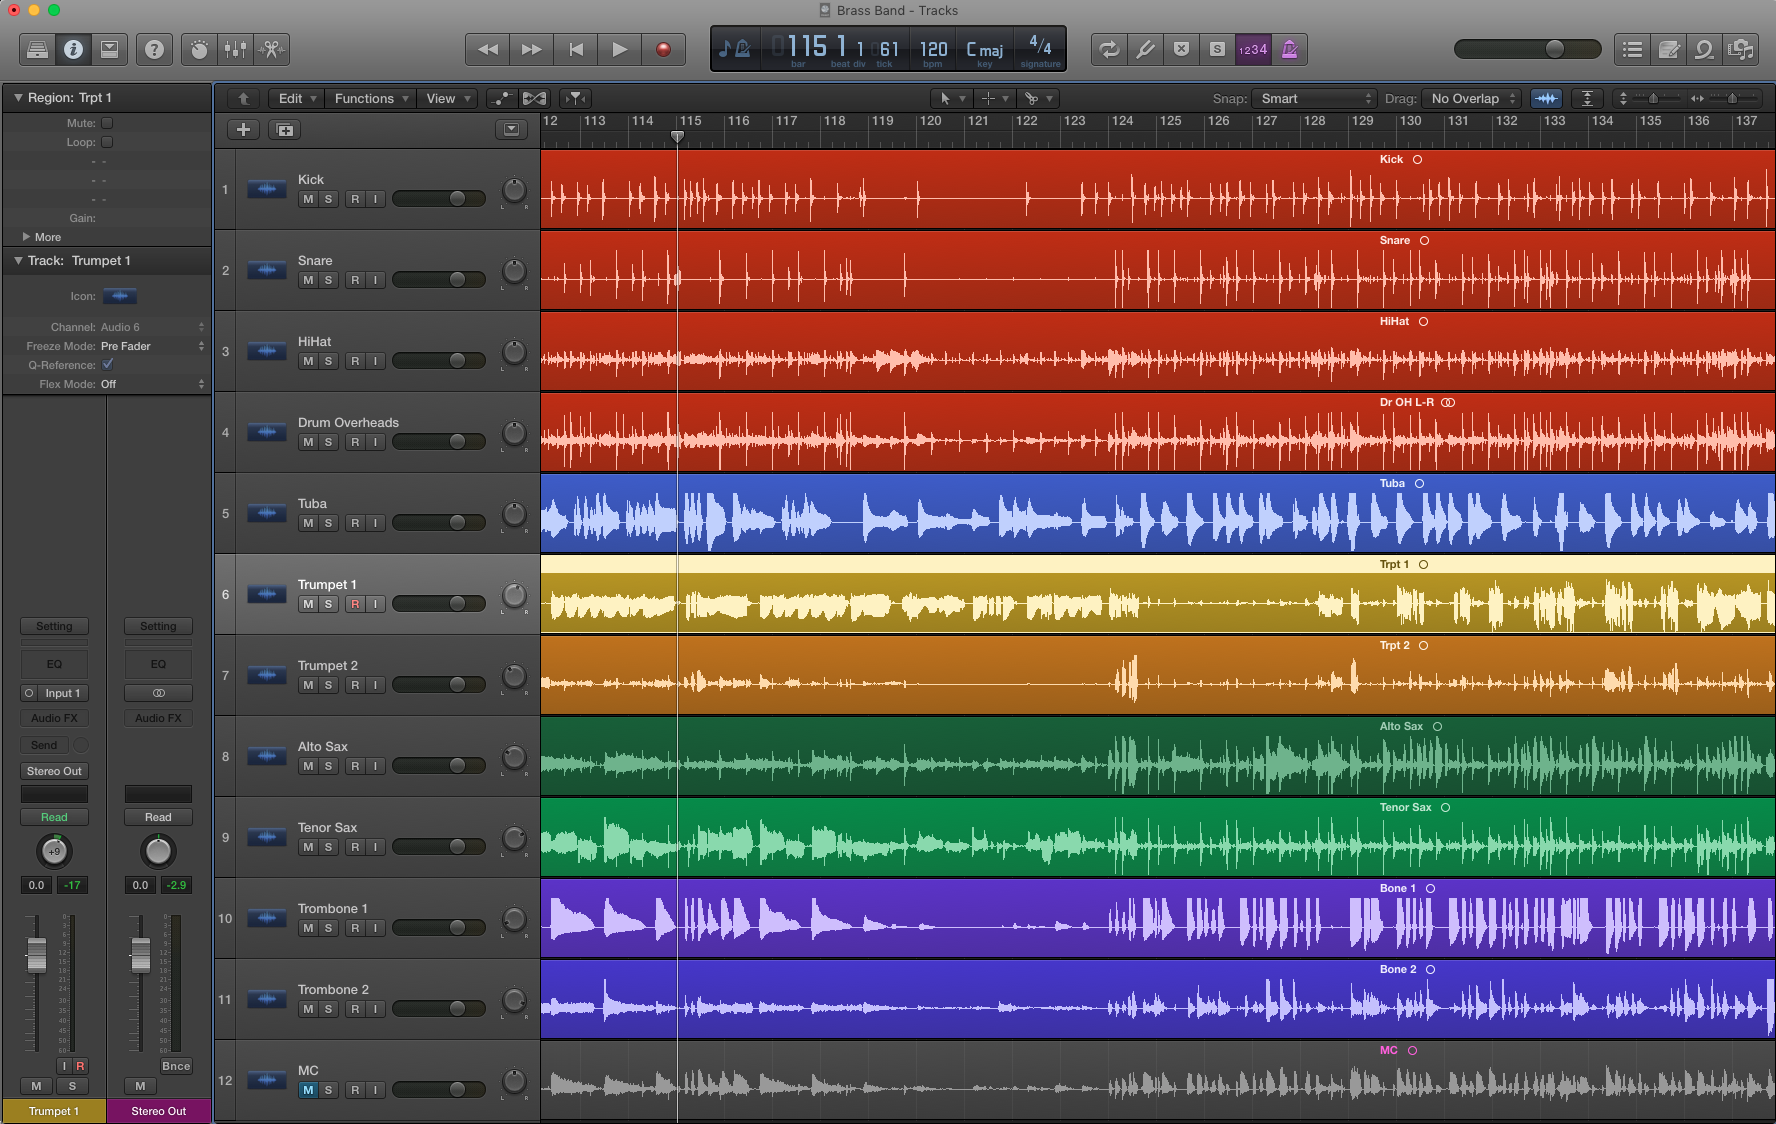Rewind the playhead

(487, 49)
